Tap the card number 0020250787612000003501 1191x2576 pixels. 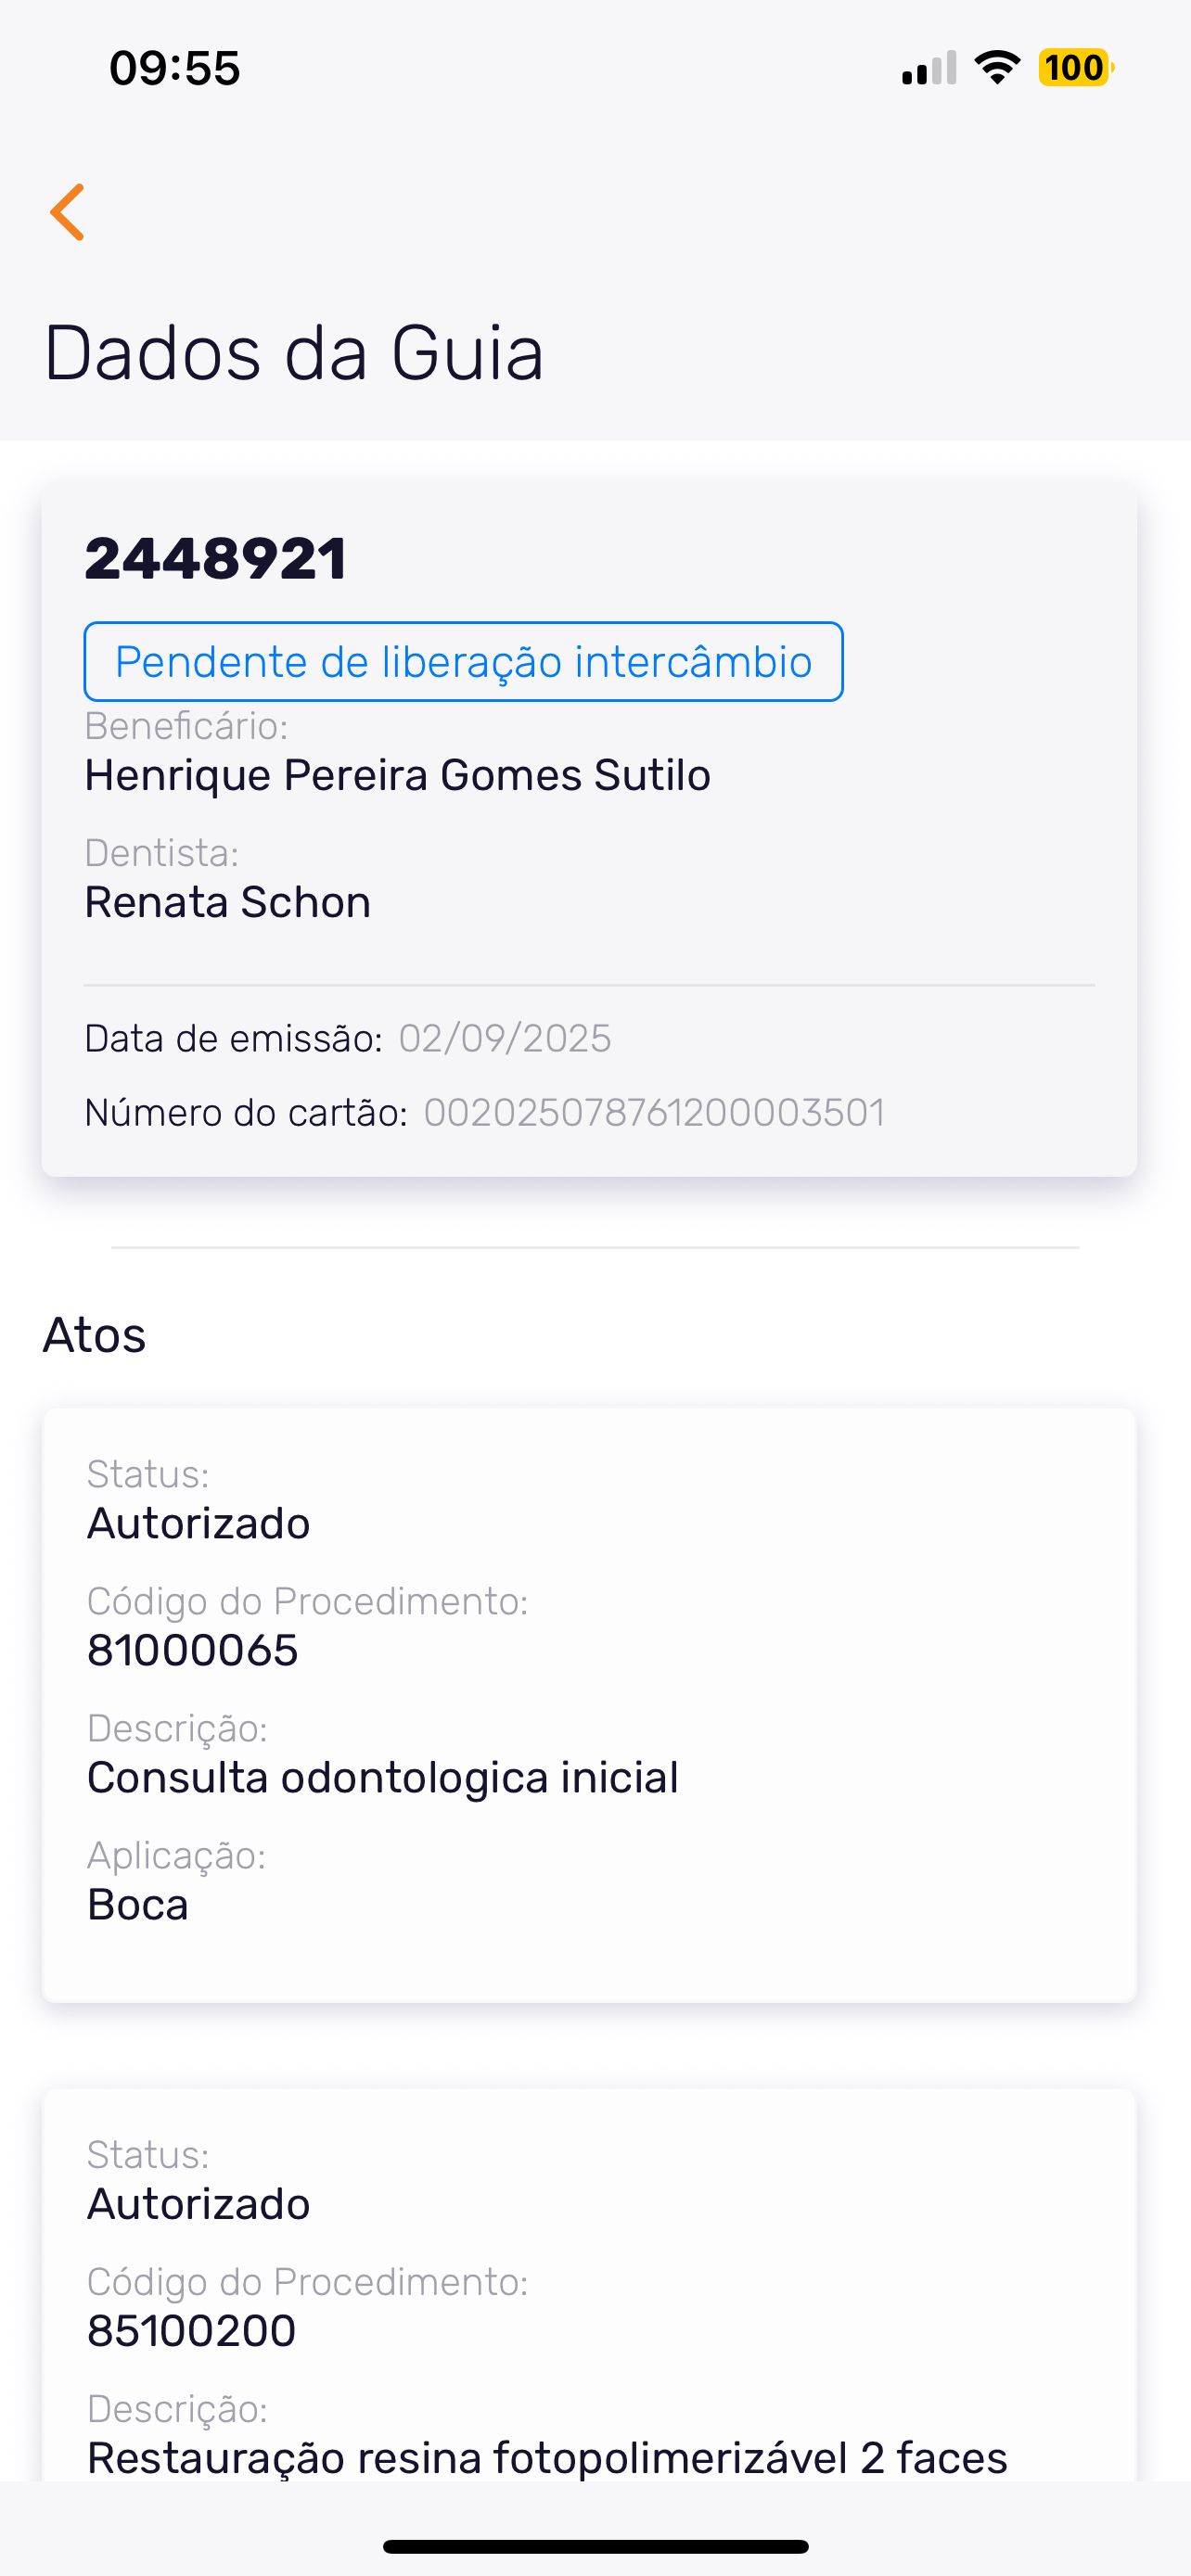[655, 1112]
